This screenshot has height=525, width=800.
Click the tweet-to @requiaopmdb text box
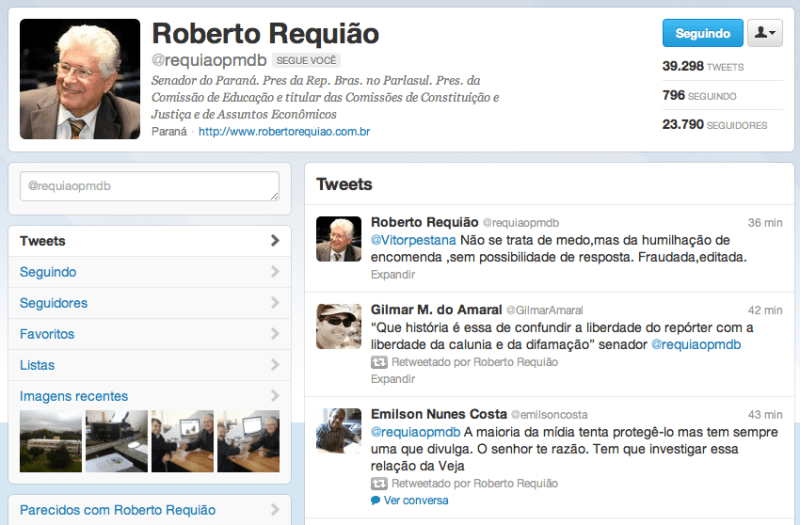(149, 186)
